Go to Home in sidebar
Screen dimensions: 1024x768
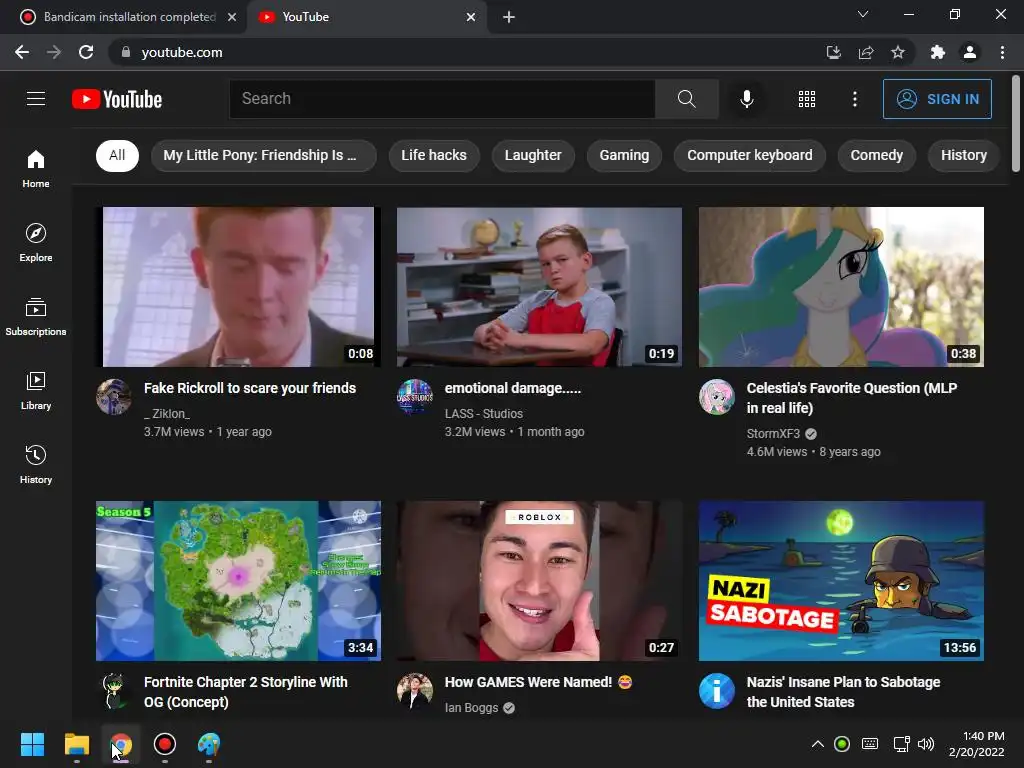(x=36, y=168)
